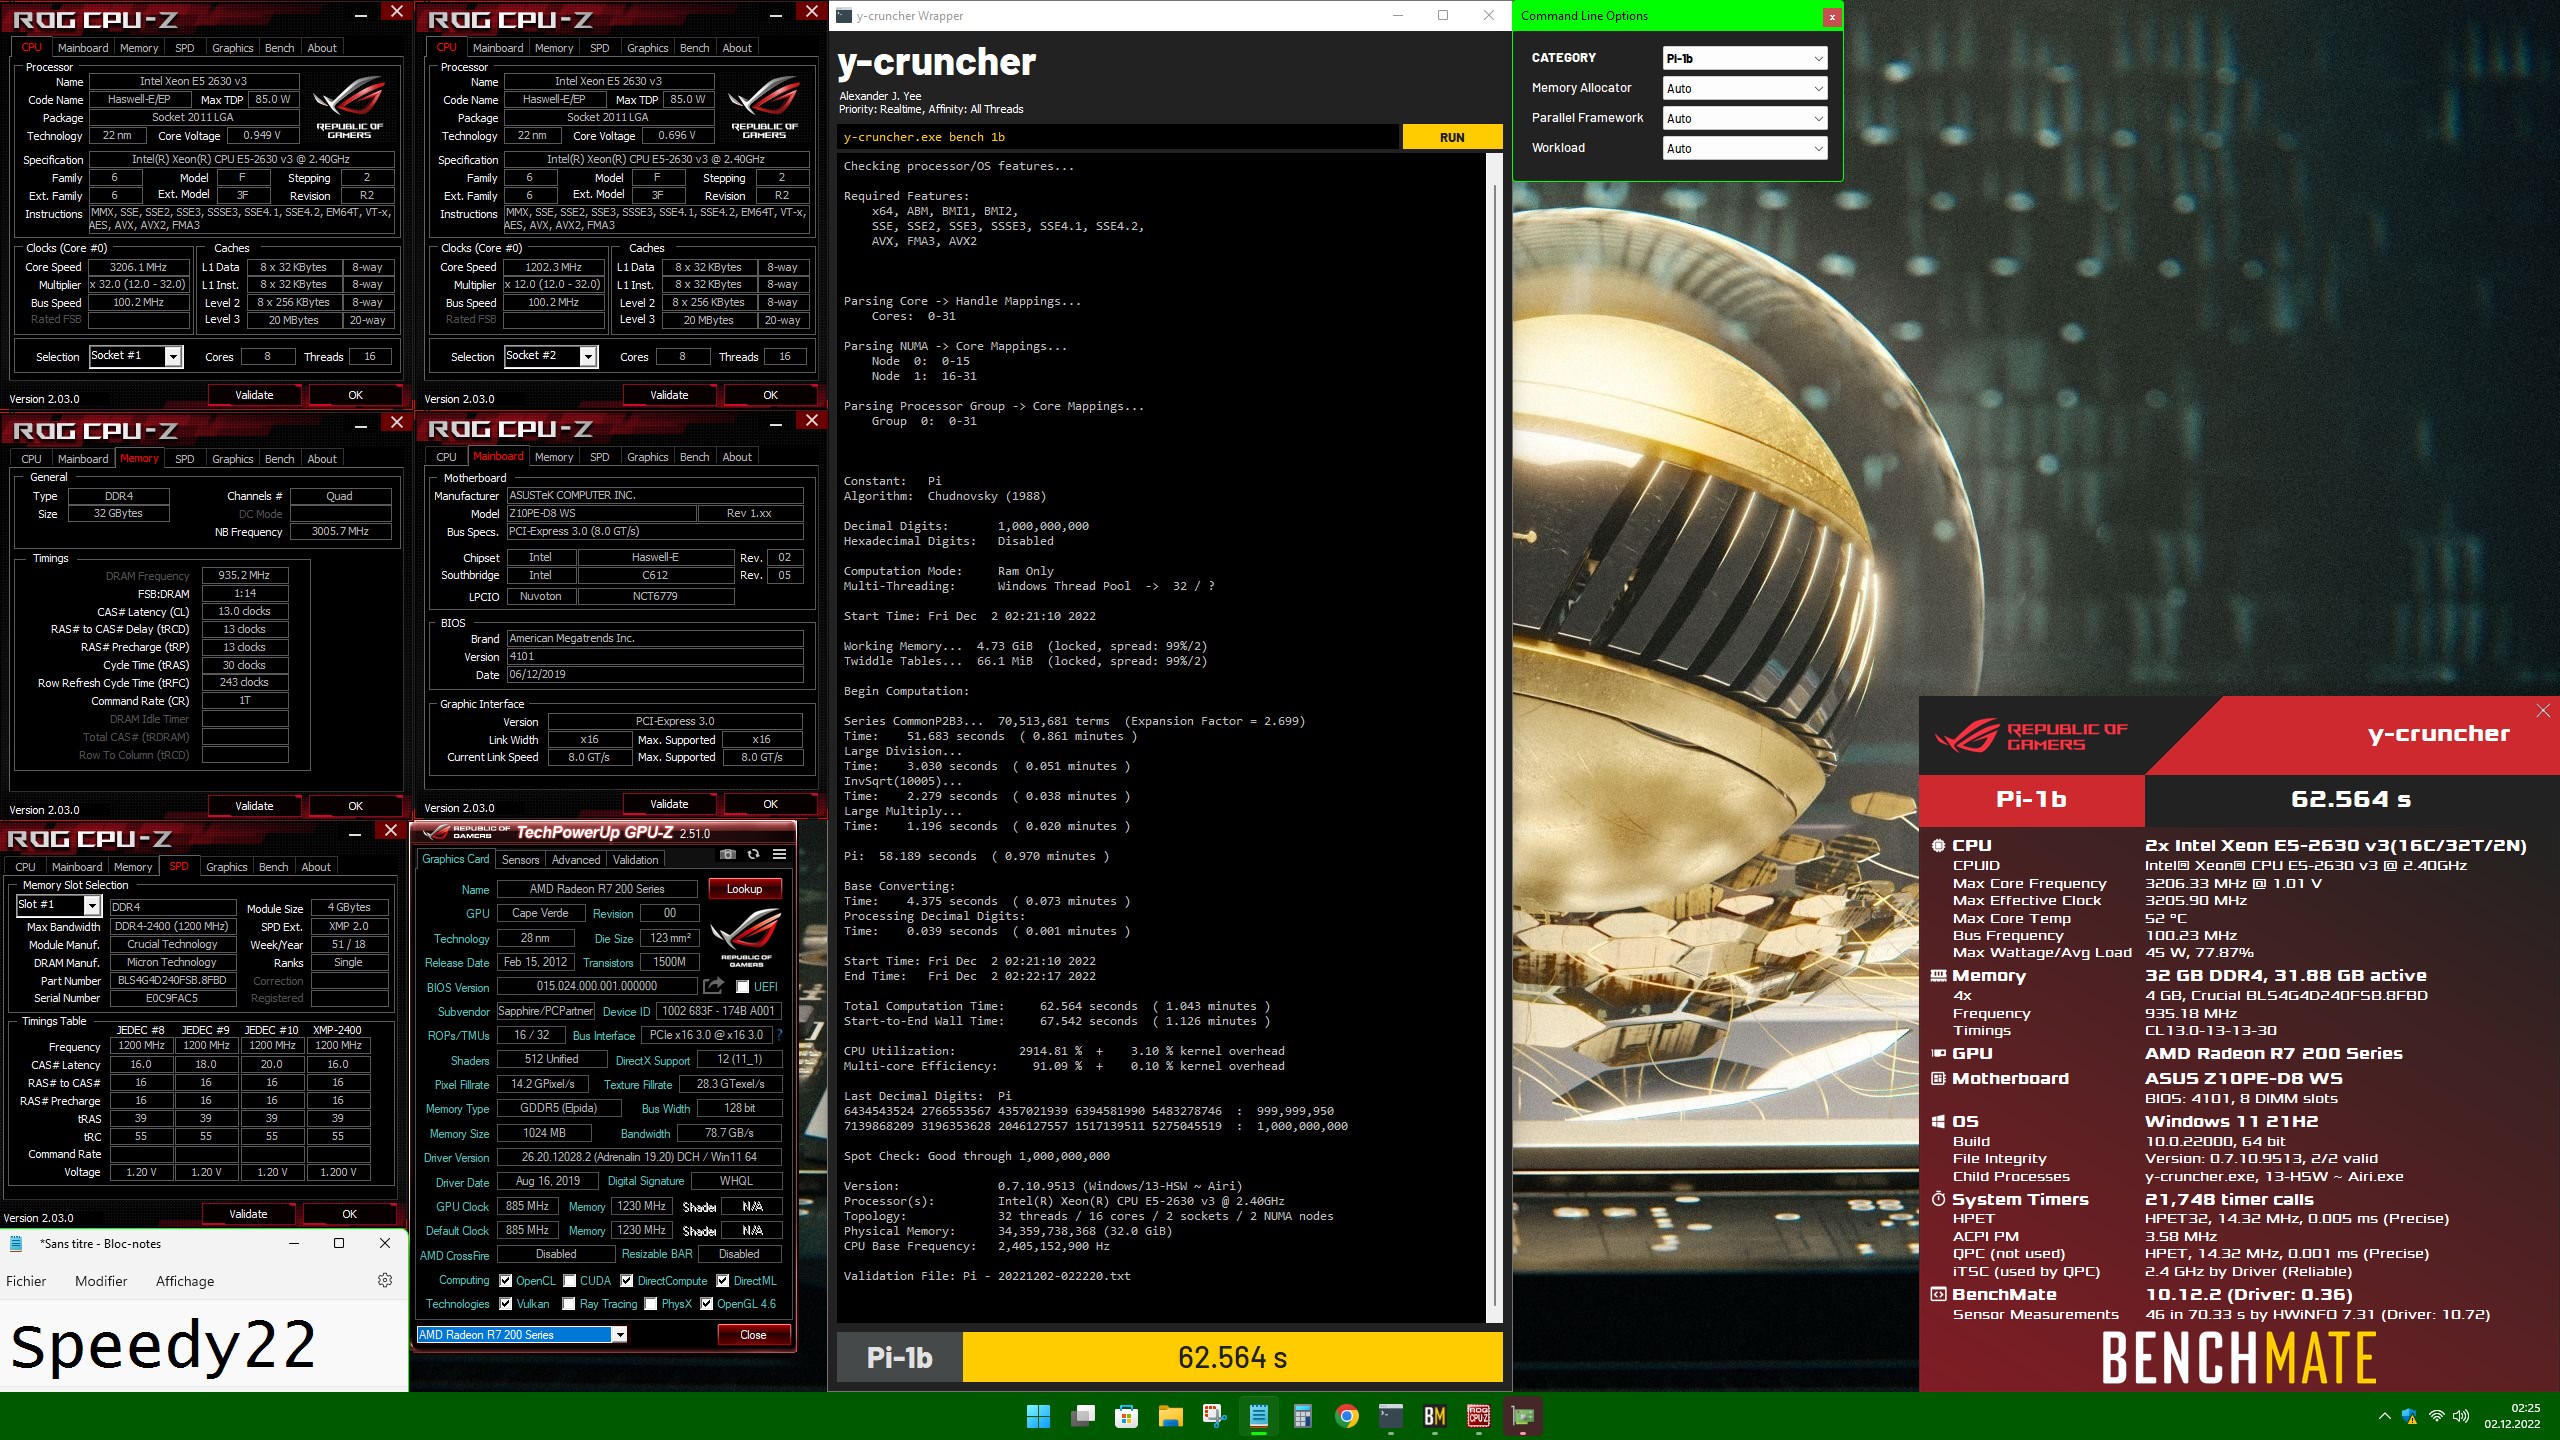Switch to BenchMate on the taskbar

point(1435,1416)
